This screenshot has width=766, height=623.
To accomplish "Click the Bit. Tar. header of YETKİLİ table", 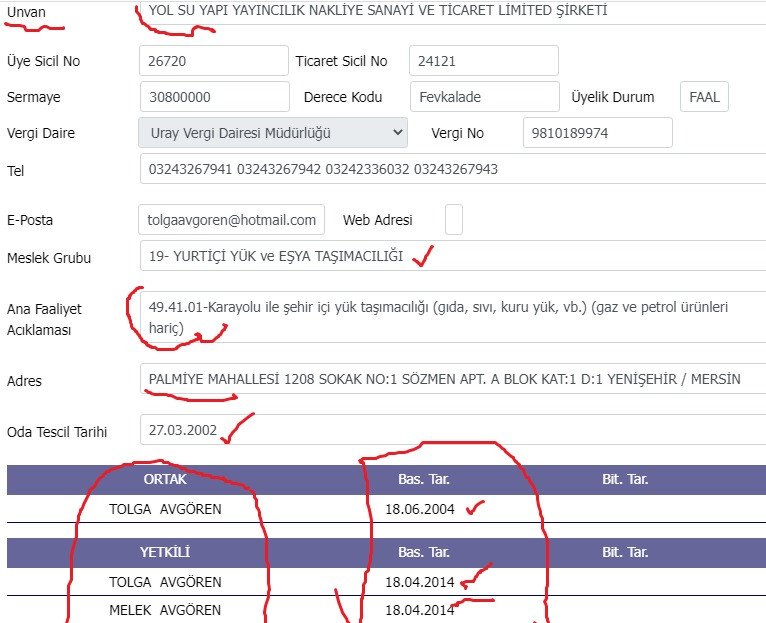I will [x=625, y=552].
